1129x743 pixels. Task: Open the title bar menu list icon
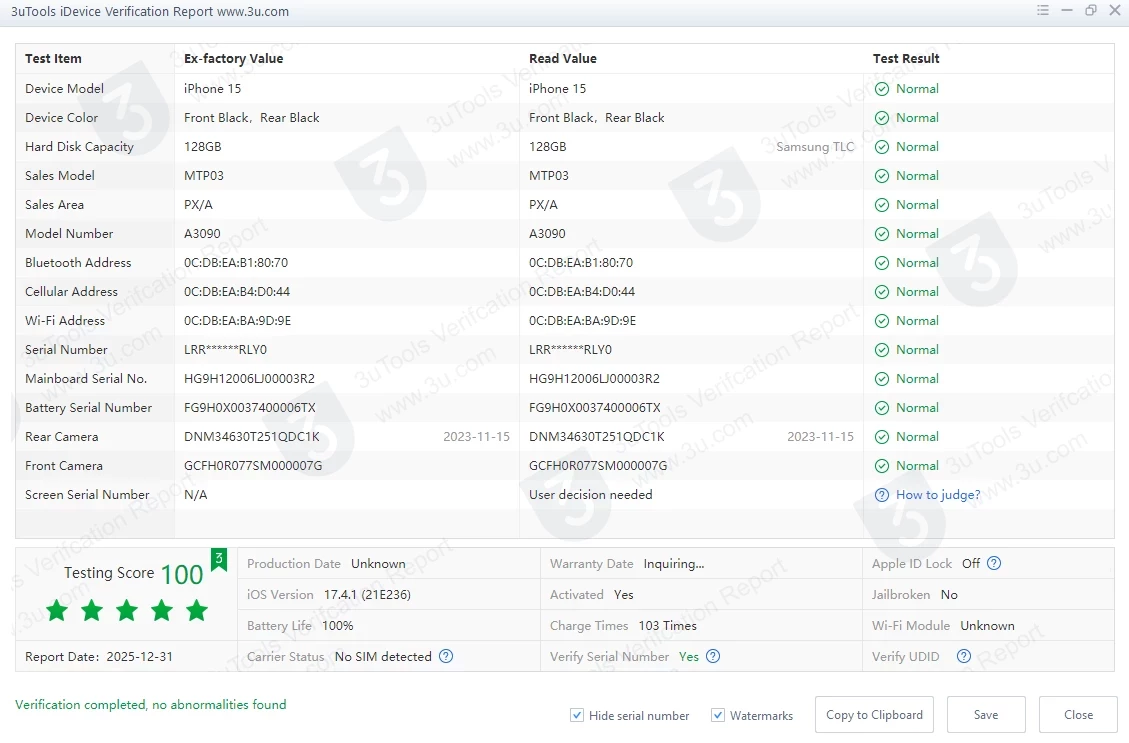[1043, 11]
